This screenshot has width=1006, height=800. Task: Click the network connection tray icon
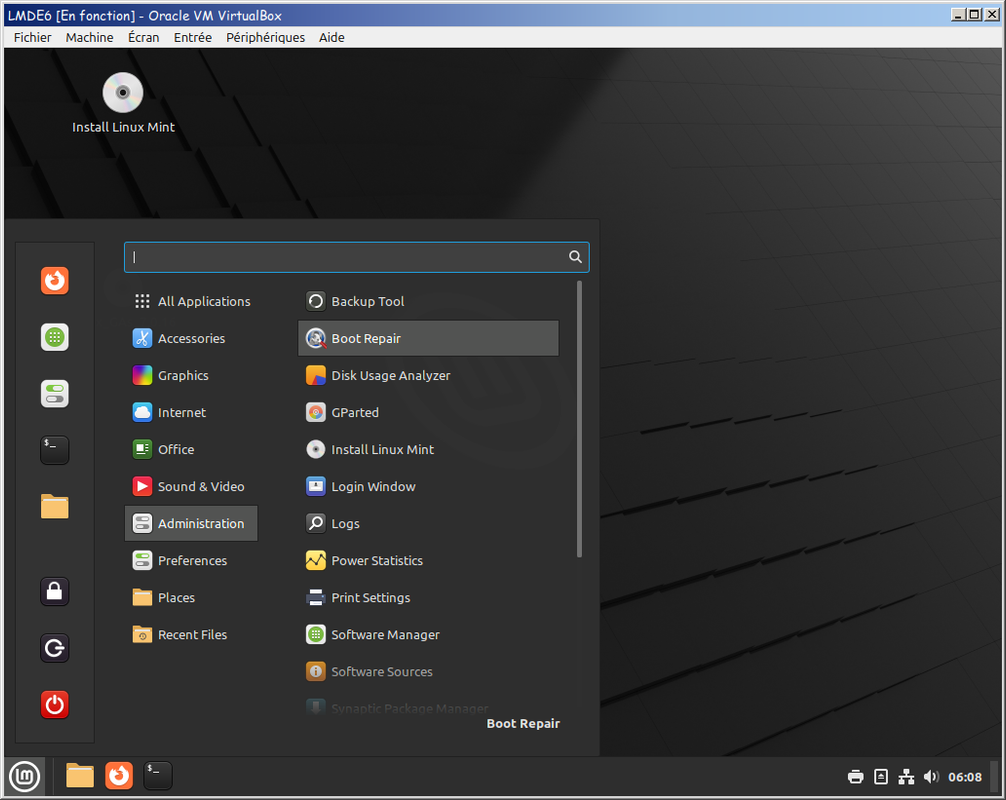(906, 777)
